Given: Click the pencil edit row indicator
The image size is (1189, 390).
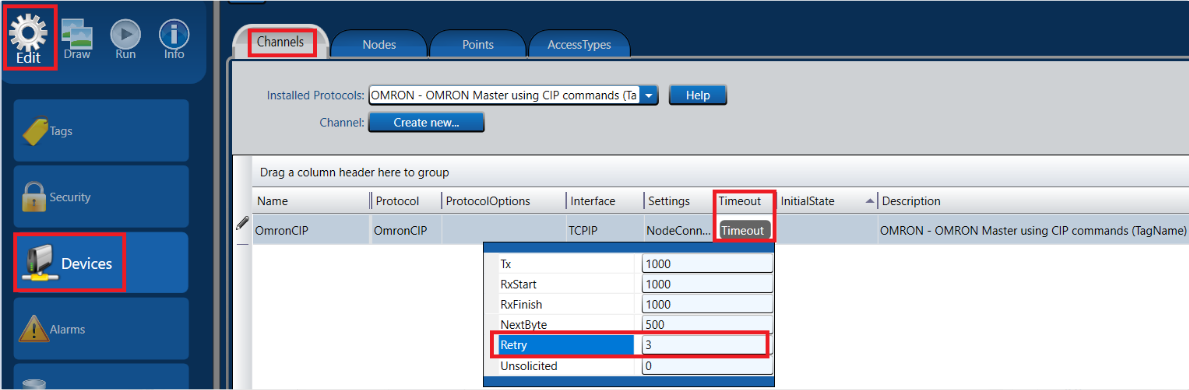Looking at the screenshot, I should click(243, 223).
